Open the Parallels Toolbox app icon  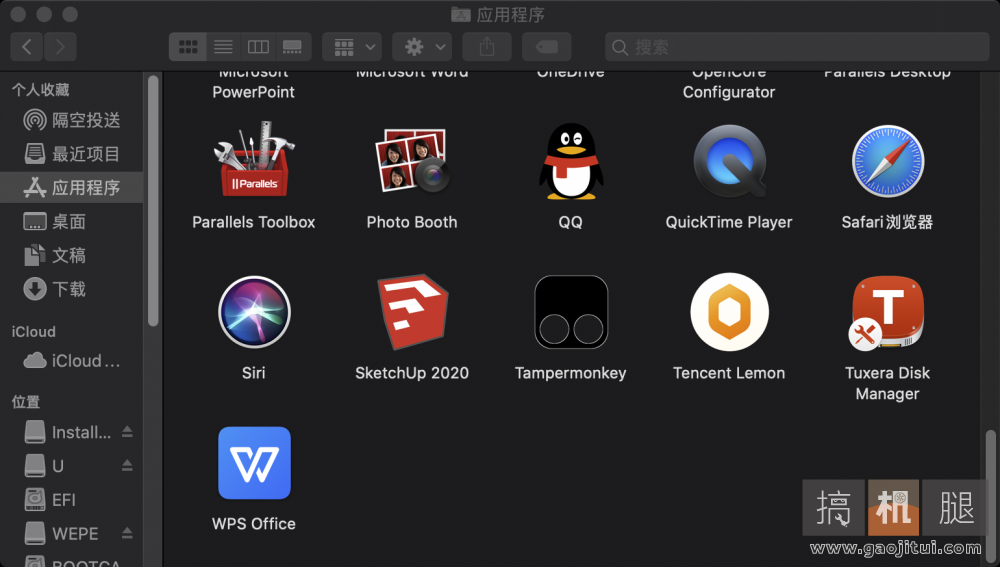(254, 161)
